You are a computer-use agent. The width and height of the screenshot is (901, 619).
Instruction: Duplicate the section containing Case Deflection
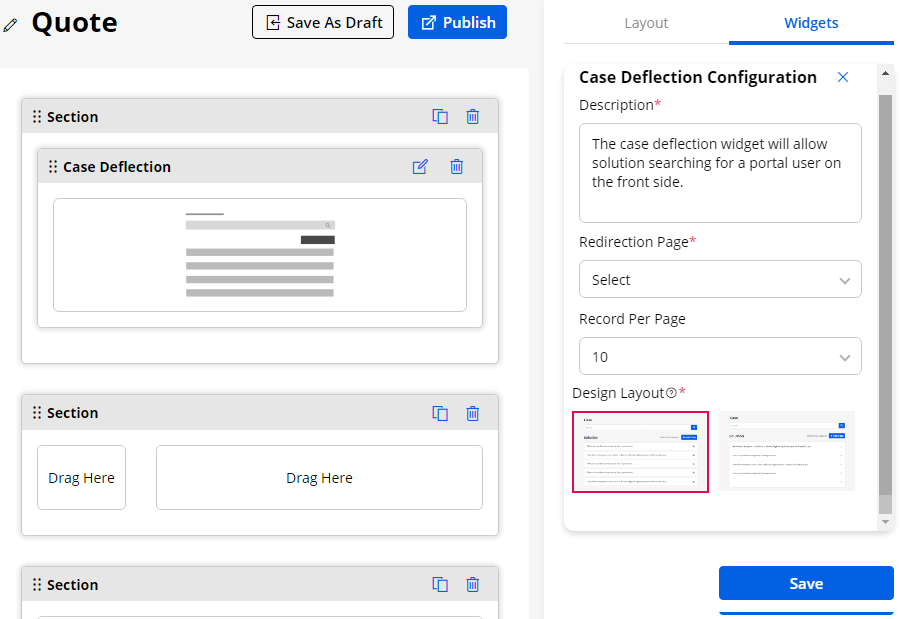(440, 116)
